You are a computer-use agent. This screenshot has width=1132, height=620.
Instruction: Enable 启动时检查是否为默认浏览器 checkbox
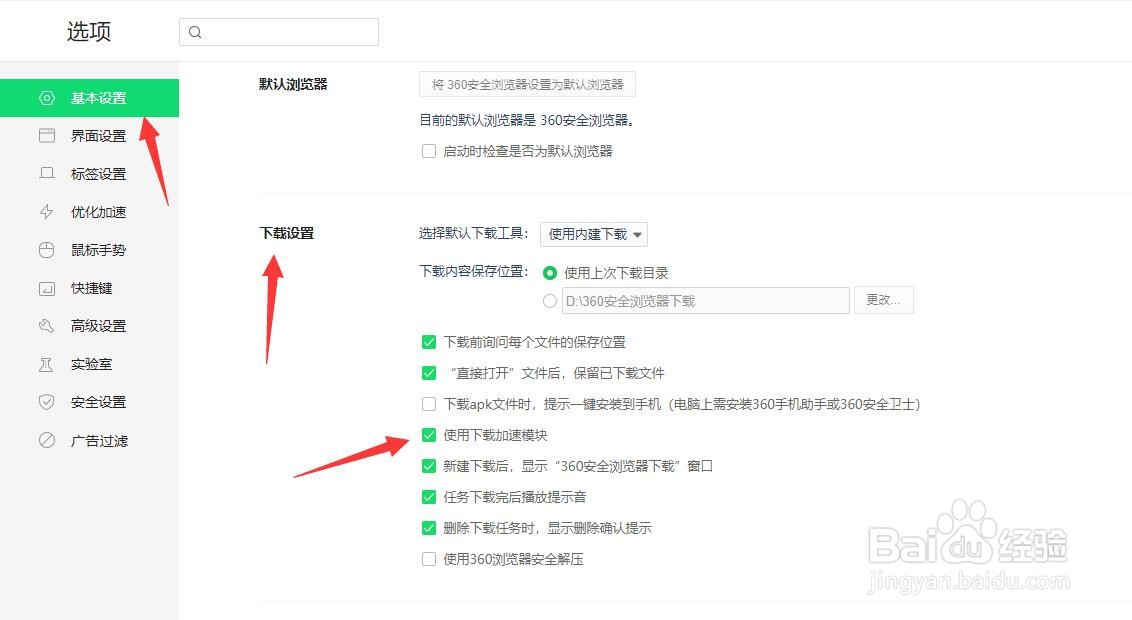(429, 151)
